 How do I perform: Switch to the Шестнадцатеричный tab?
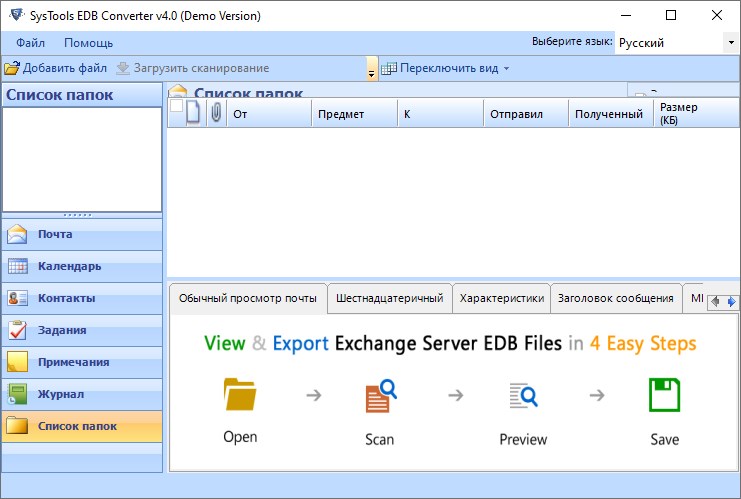point(389,298)
